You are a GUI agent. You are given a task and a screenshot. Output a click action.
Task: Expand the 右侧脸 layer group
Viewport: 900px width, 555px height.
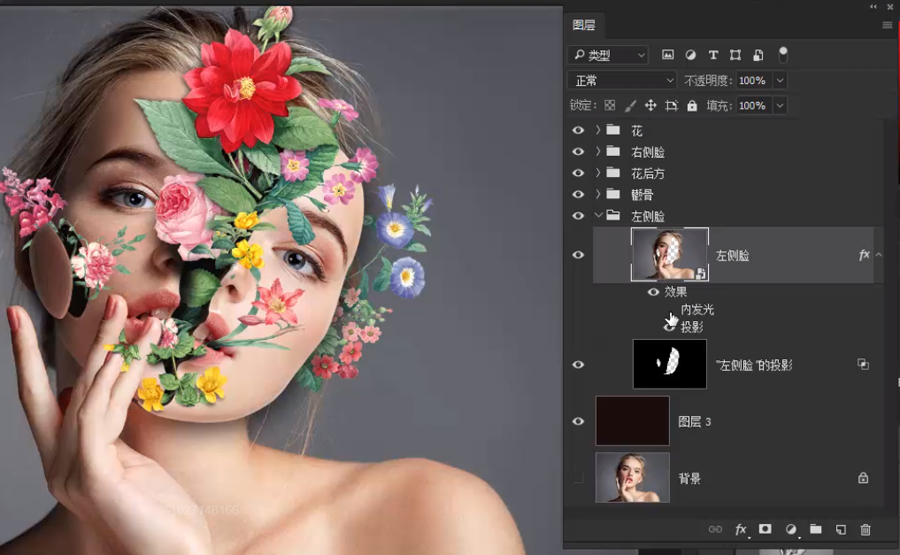pyautogui.click(x=598, y=152)
